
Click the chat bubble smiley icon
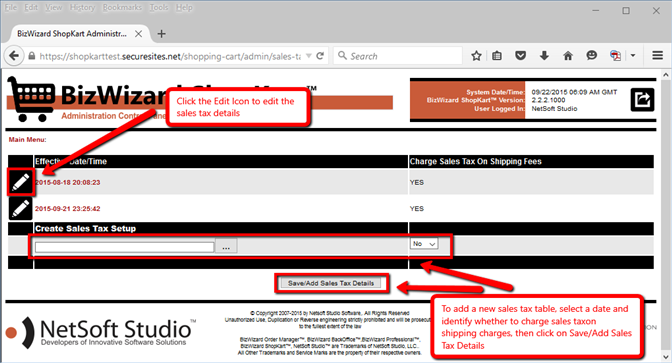[591, 56]
